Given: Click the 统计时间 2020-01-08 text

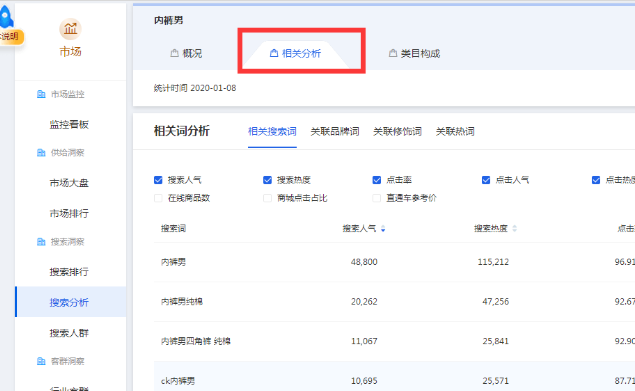Looking at the screenshot, I should [x=195, y=88].
